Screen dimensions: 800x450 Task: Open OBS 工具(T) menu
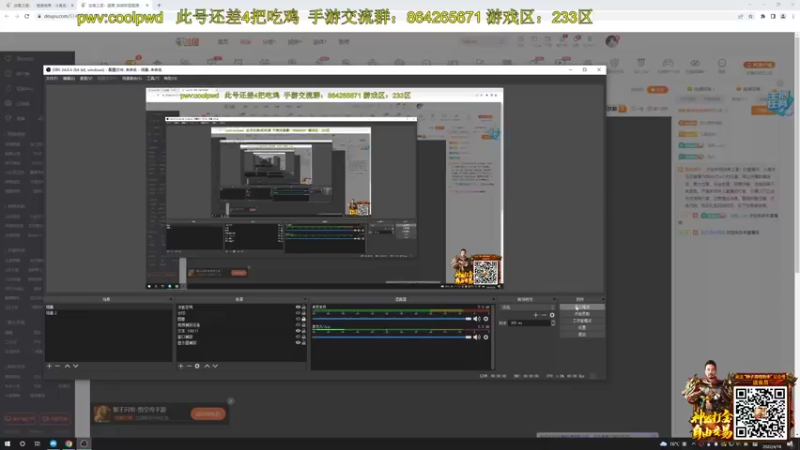pyautogui.click(x=153, y=79)
